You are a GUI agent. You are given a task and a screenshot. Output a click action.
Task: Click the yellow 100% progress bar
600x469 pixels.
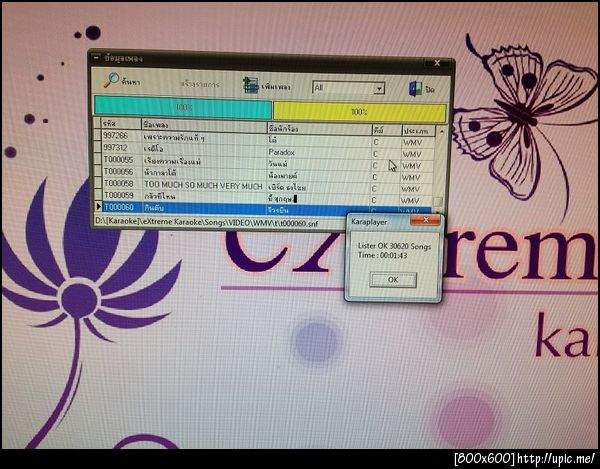tap(360, 112)
